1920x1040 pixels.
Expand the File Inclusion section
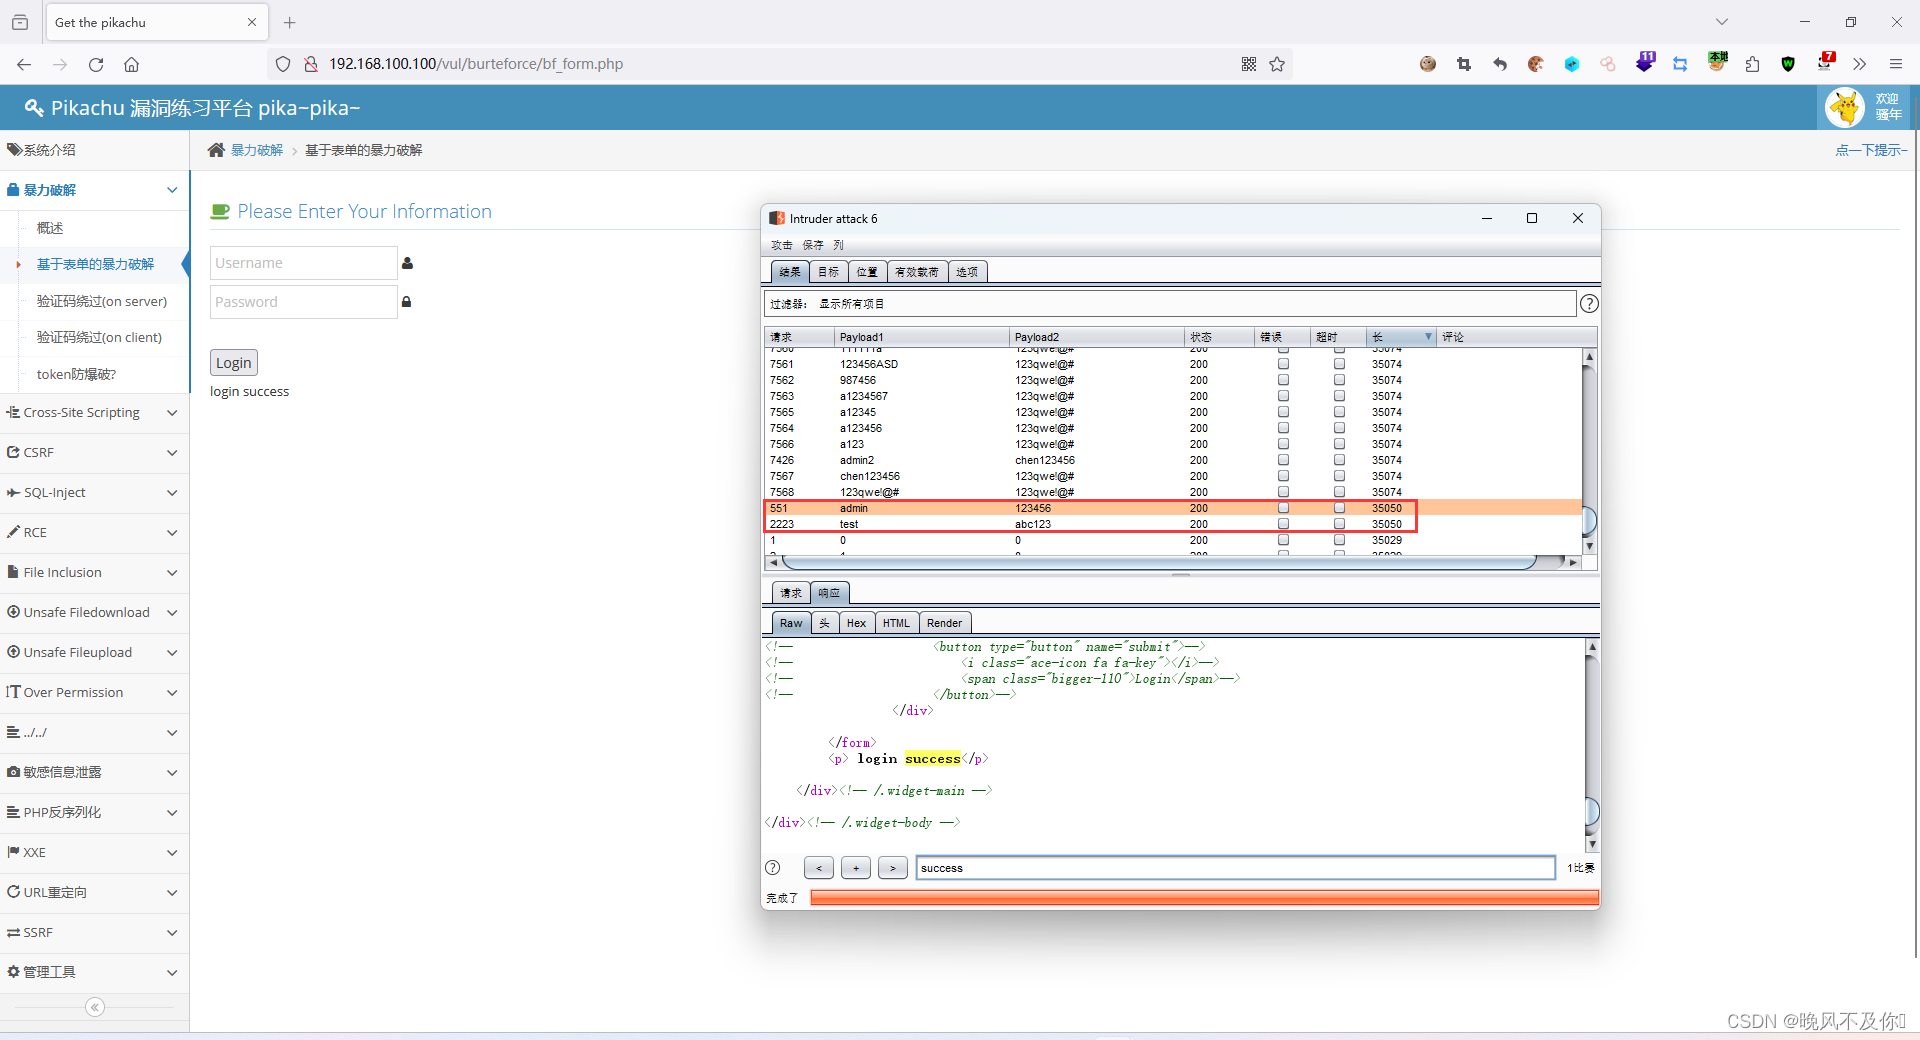click(x=94, y=572)
